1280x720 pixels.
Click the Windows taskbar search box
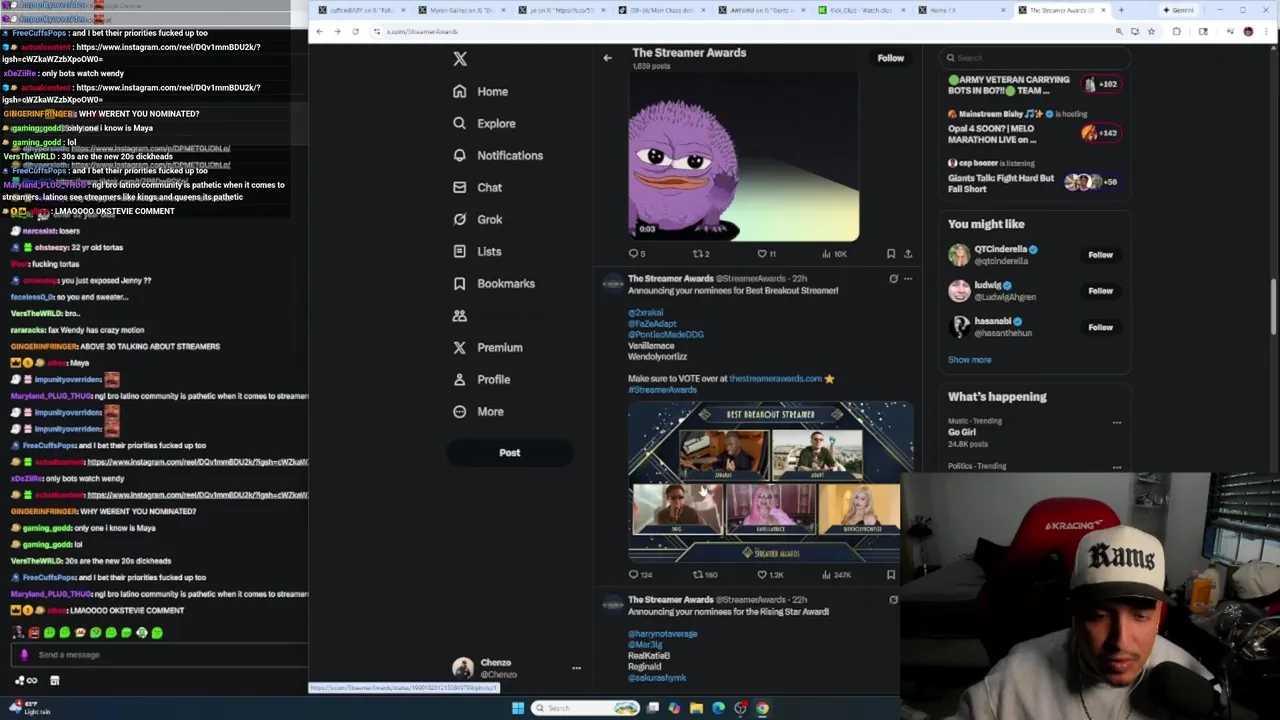click(x=586, y=708)
